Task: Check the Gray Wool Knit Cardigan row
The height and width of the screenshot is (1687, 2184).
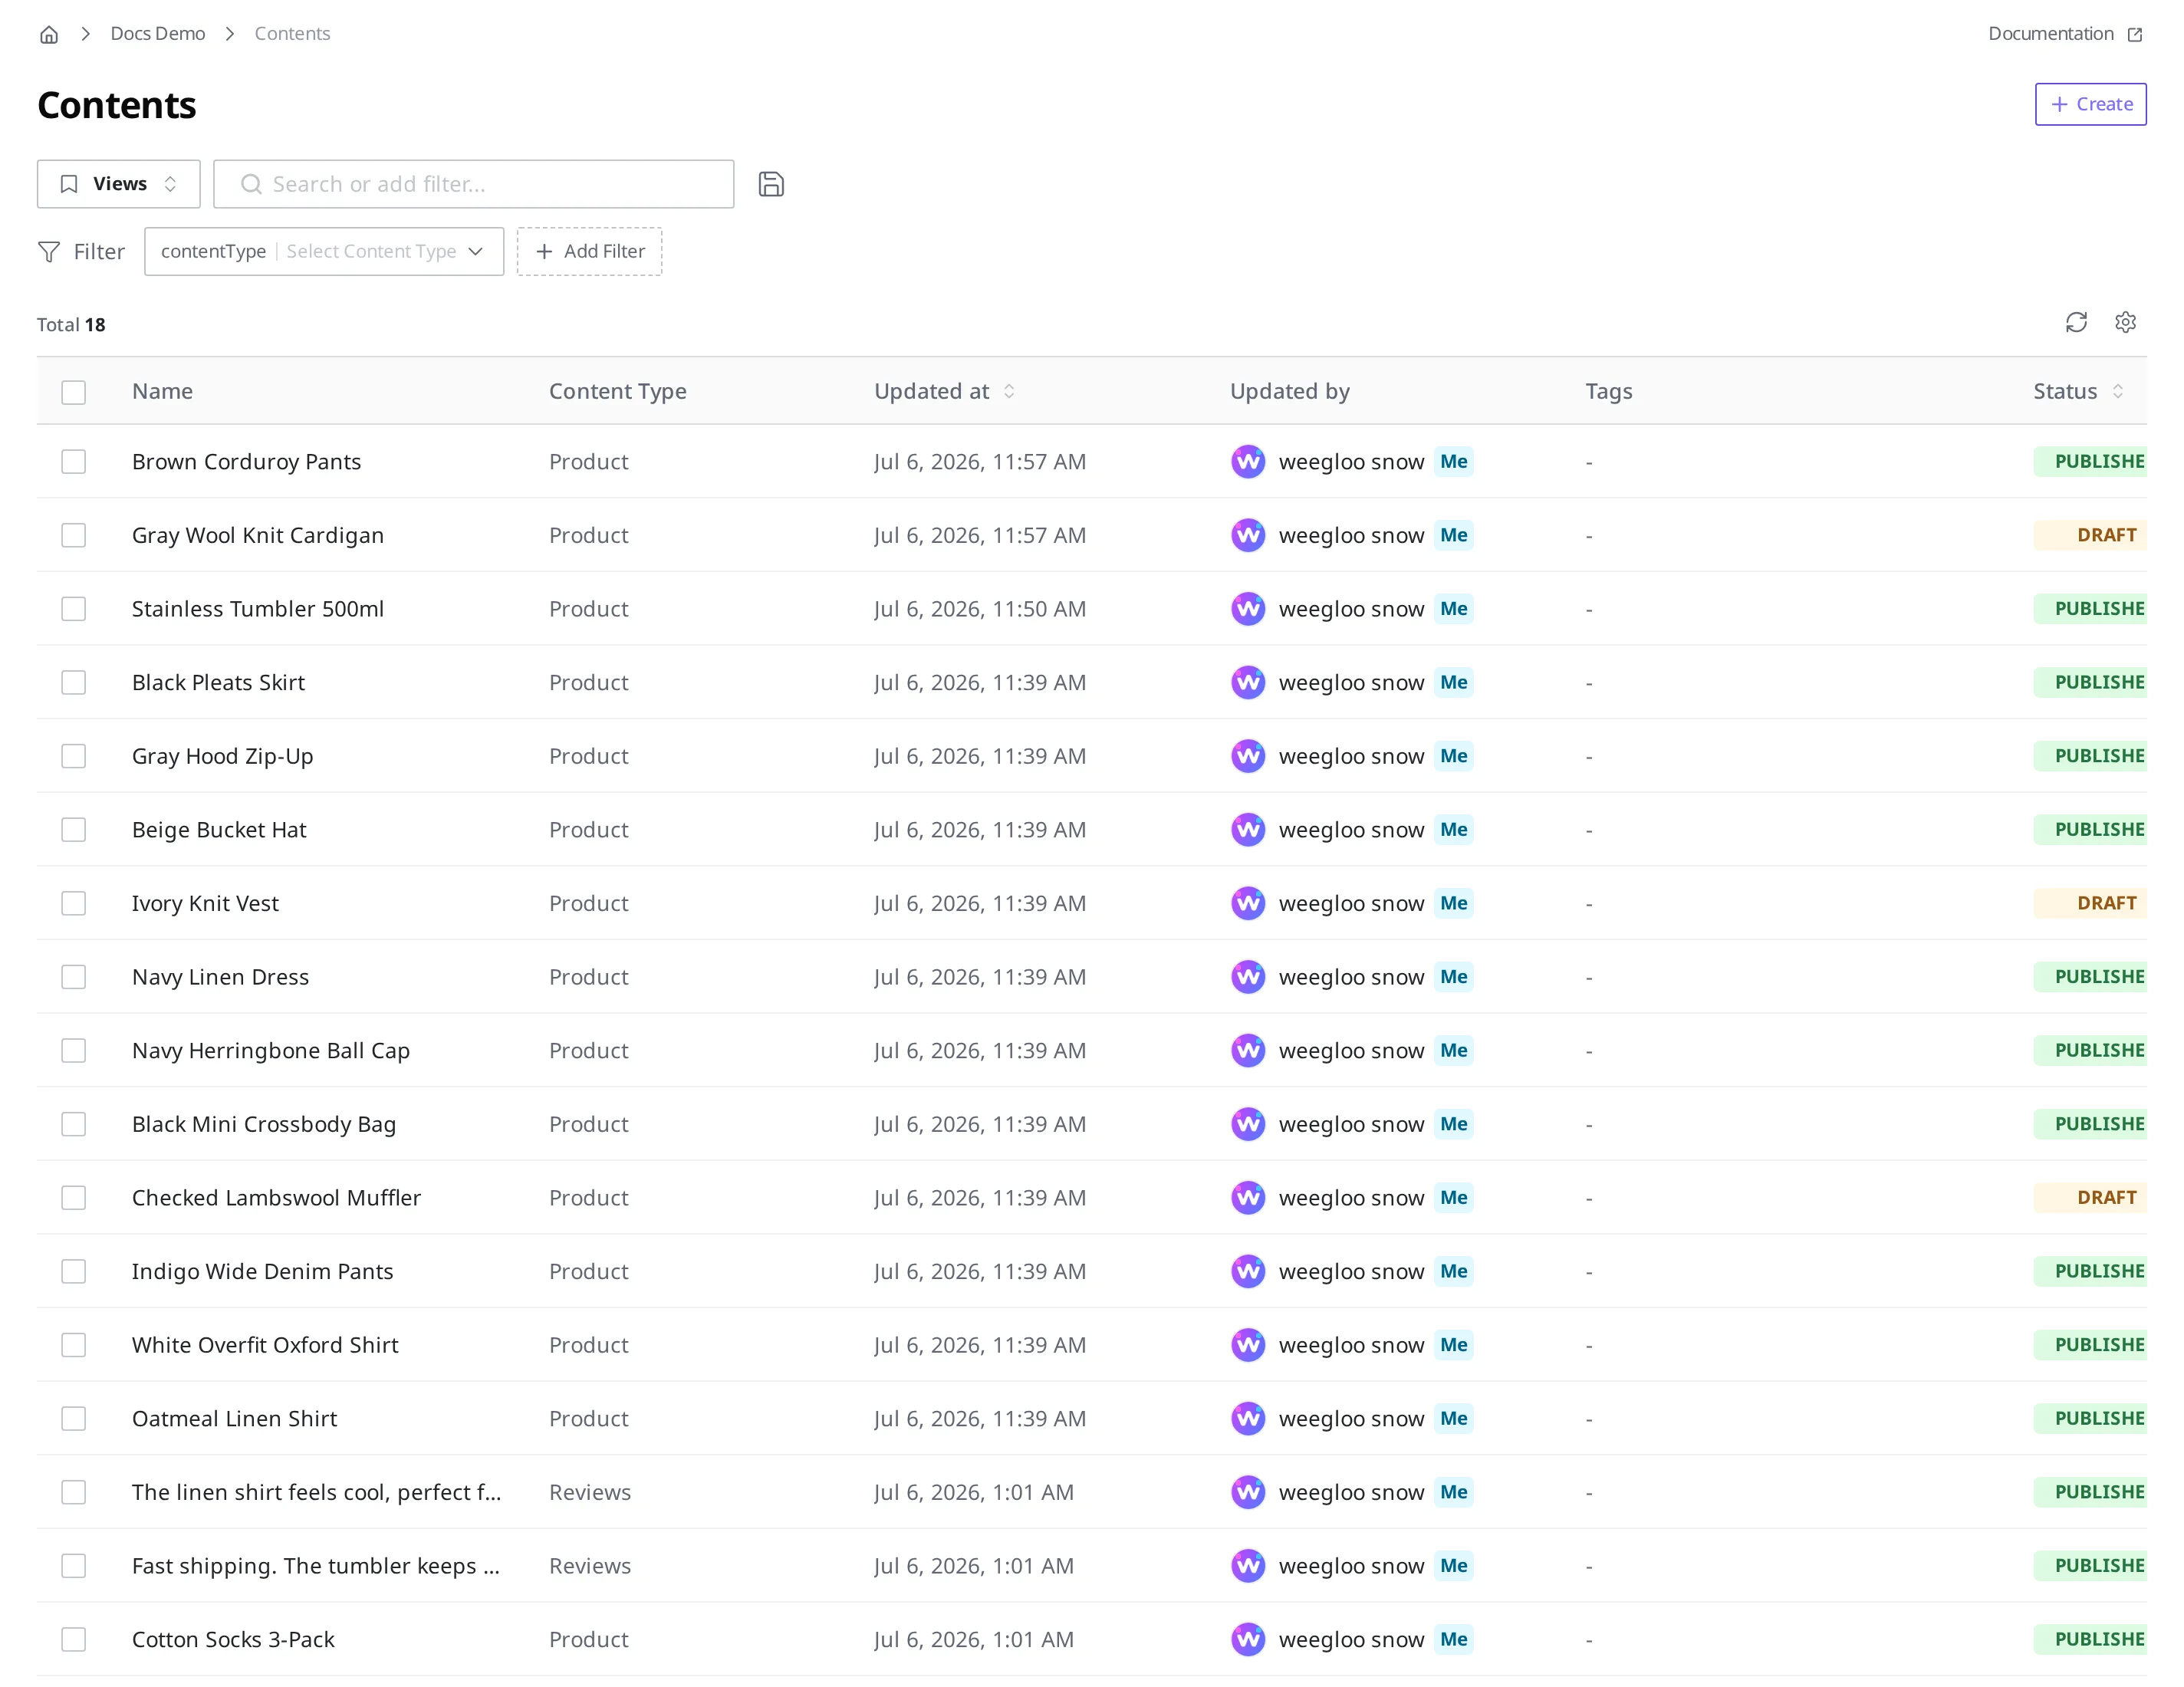Action: tap(73, 535)
